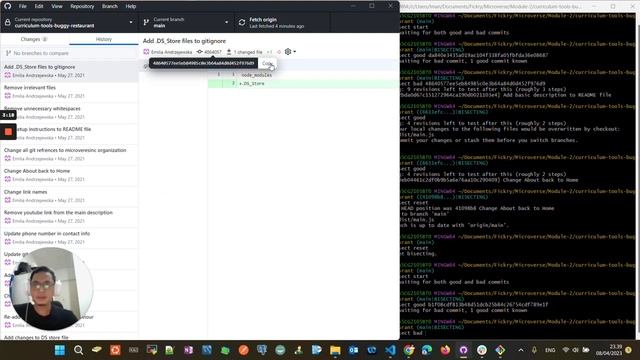Select commit 'Update phone number in contact info'
This screenshot has width=640, height=360.
point(69,238)
